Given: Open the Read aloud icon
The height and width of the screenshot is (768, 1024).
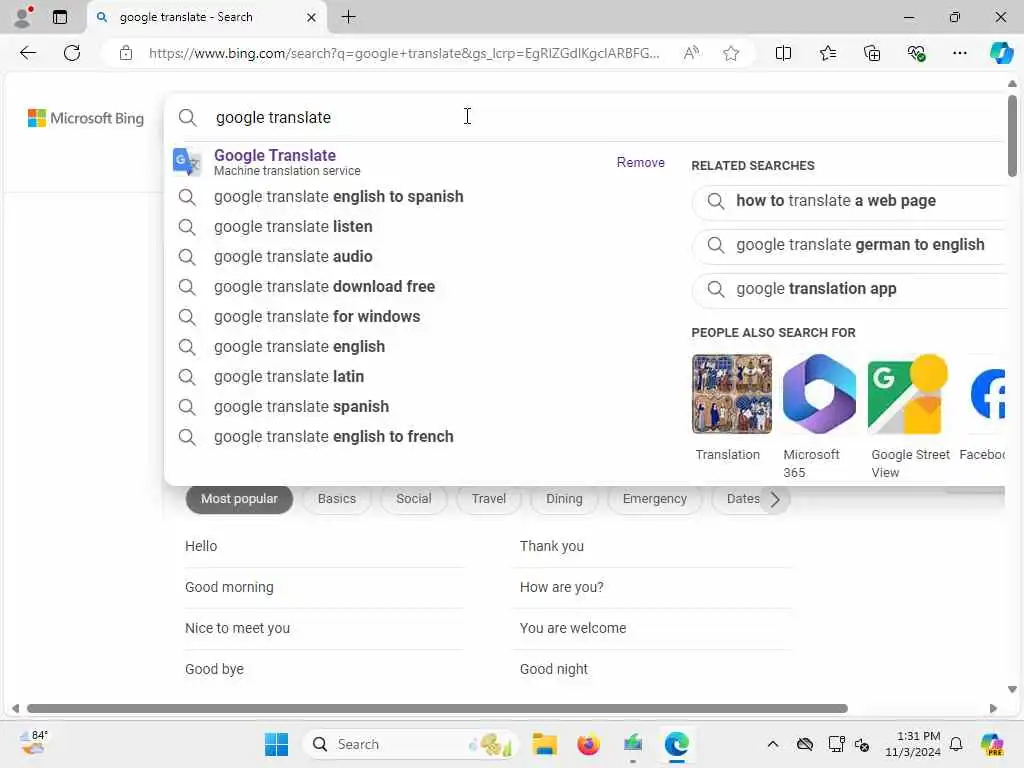Looking at the screenshot, I should click(691, 53).
